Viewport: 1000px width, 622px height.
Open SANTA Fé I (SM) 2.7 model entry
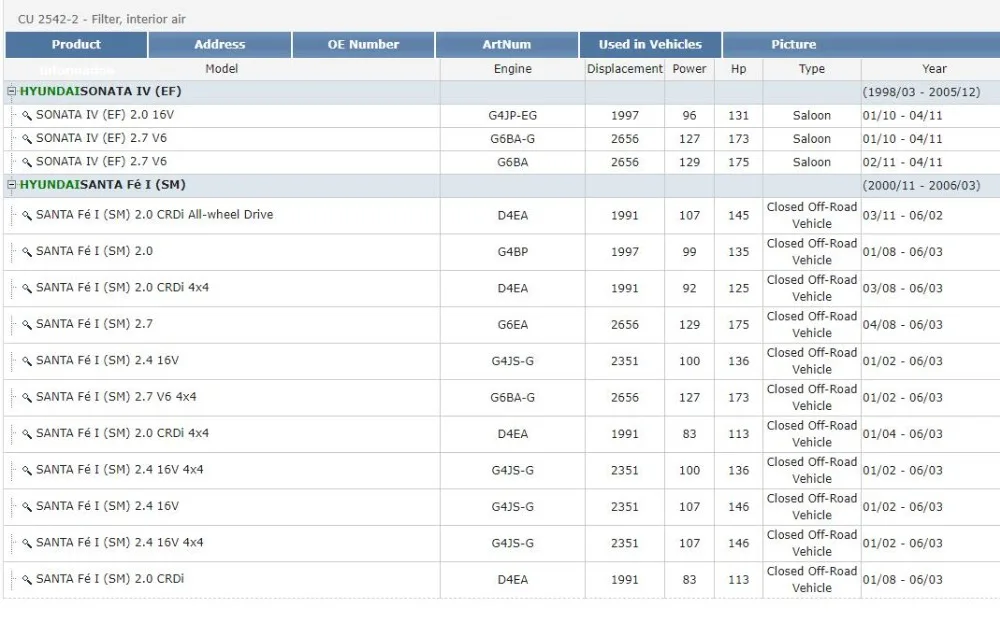tap(94, 323)
